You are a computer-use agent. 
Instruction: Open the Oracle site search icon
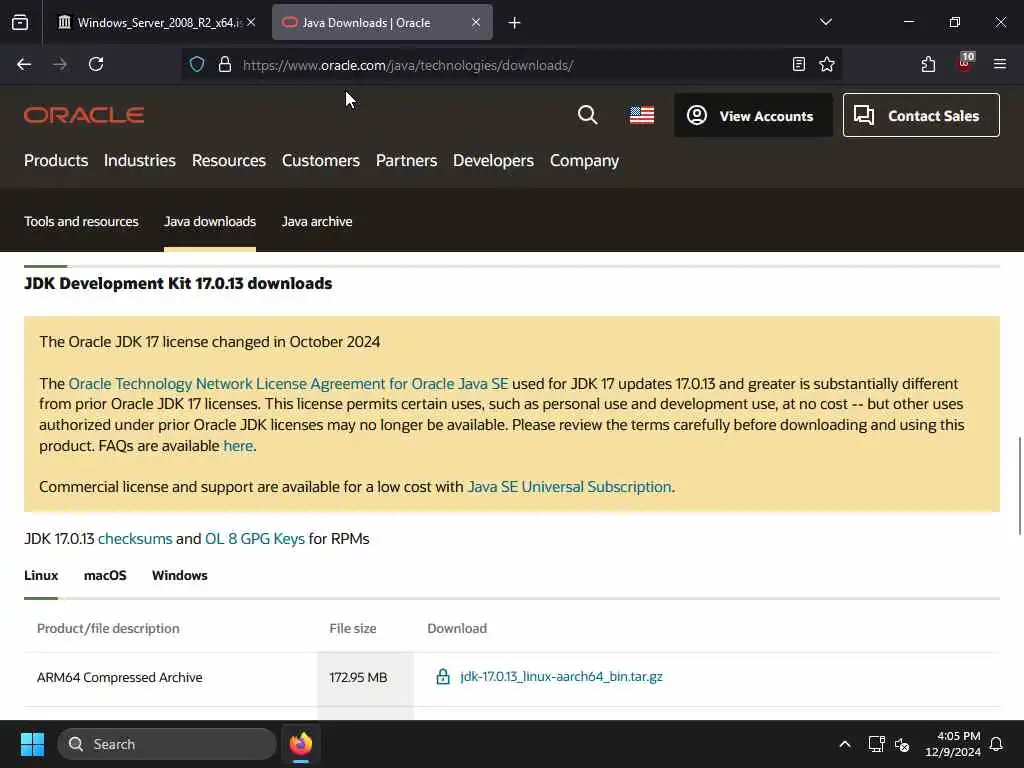pyautogui.click(x=588, y=115)
